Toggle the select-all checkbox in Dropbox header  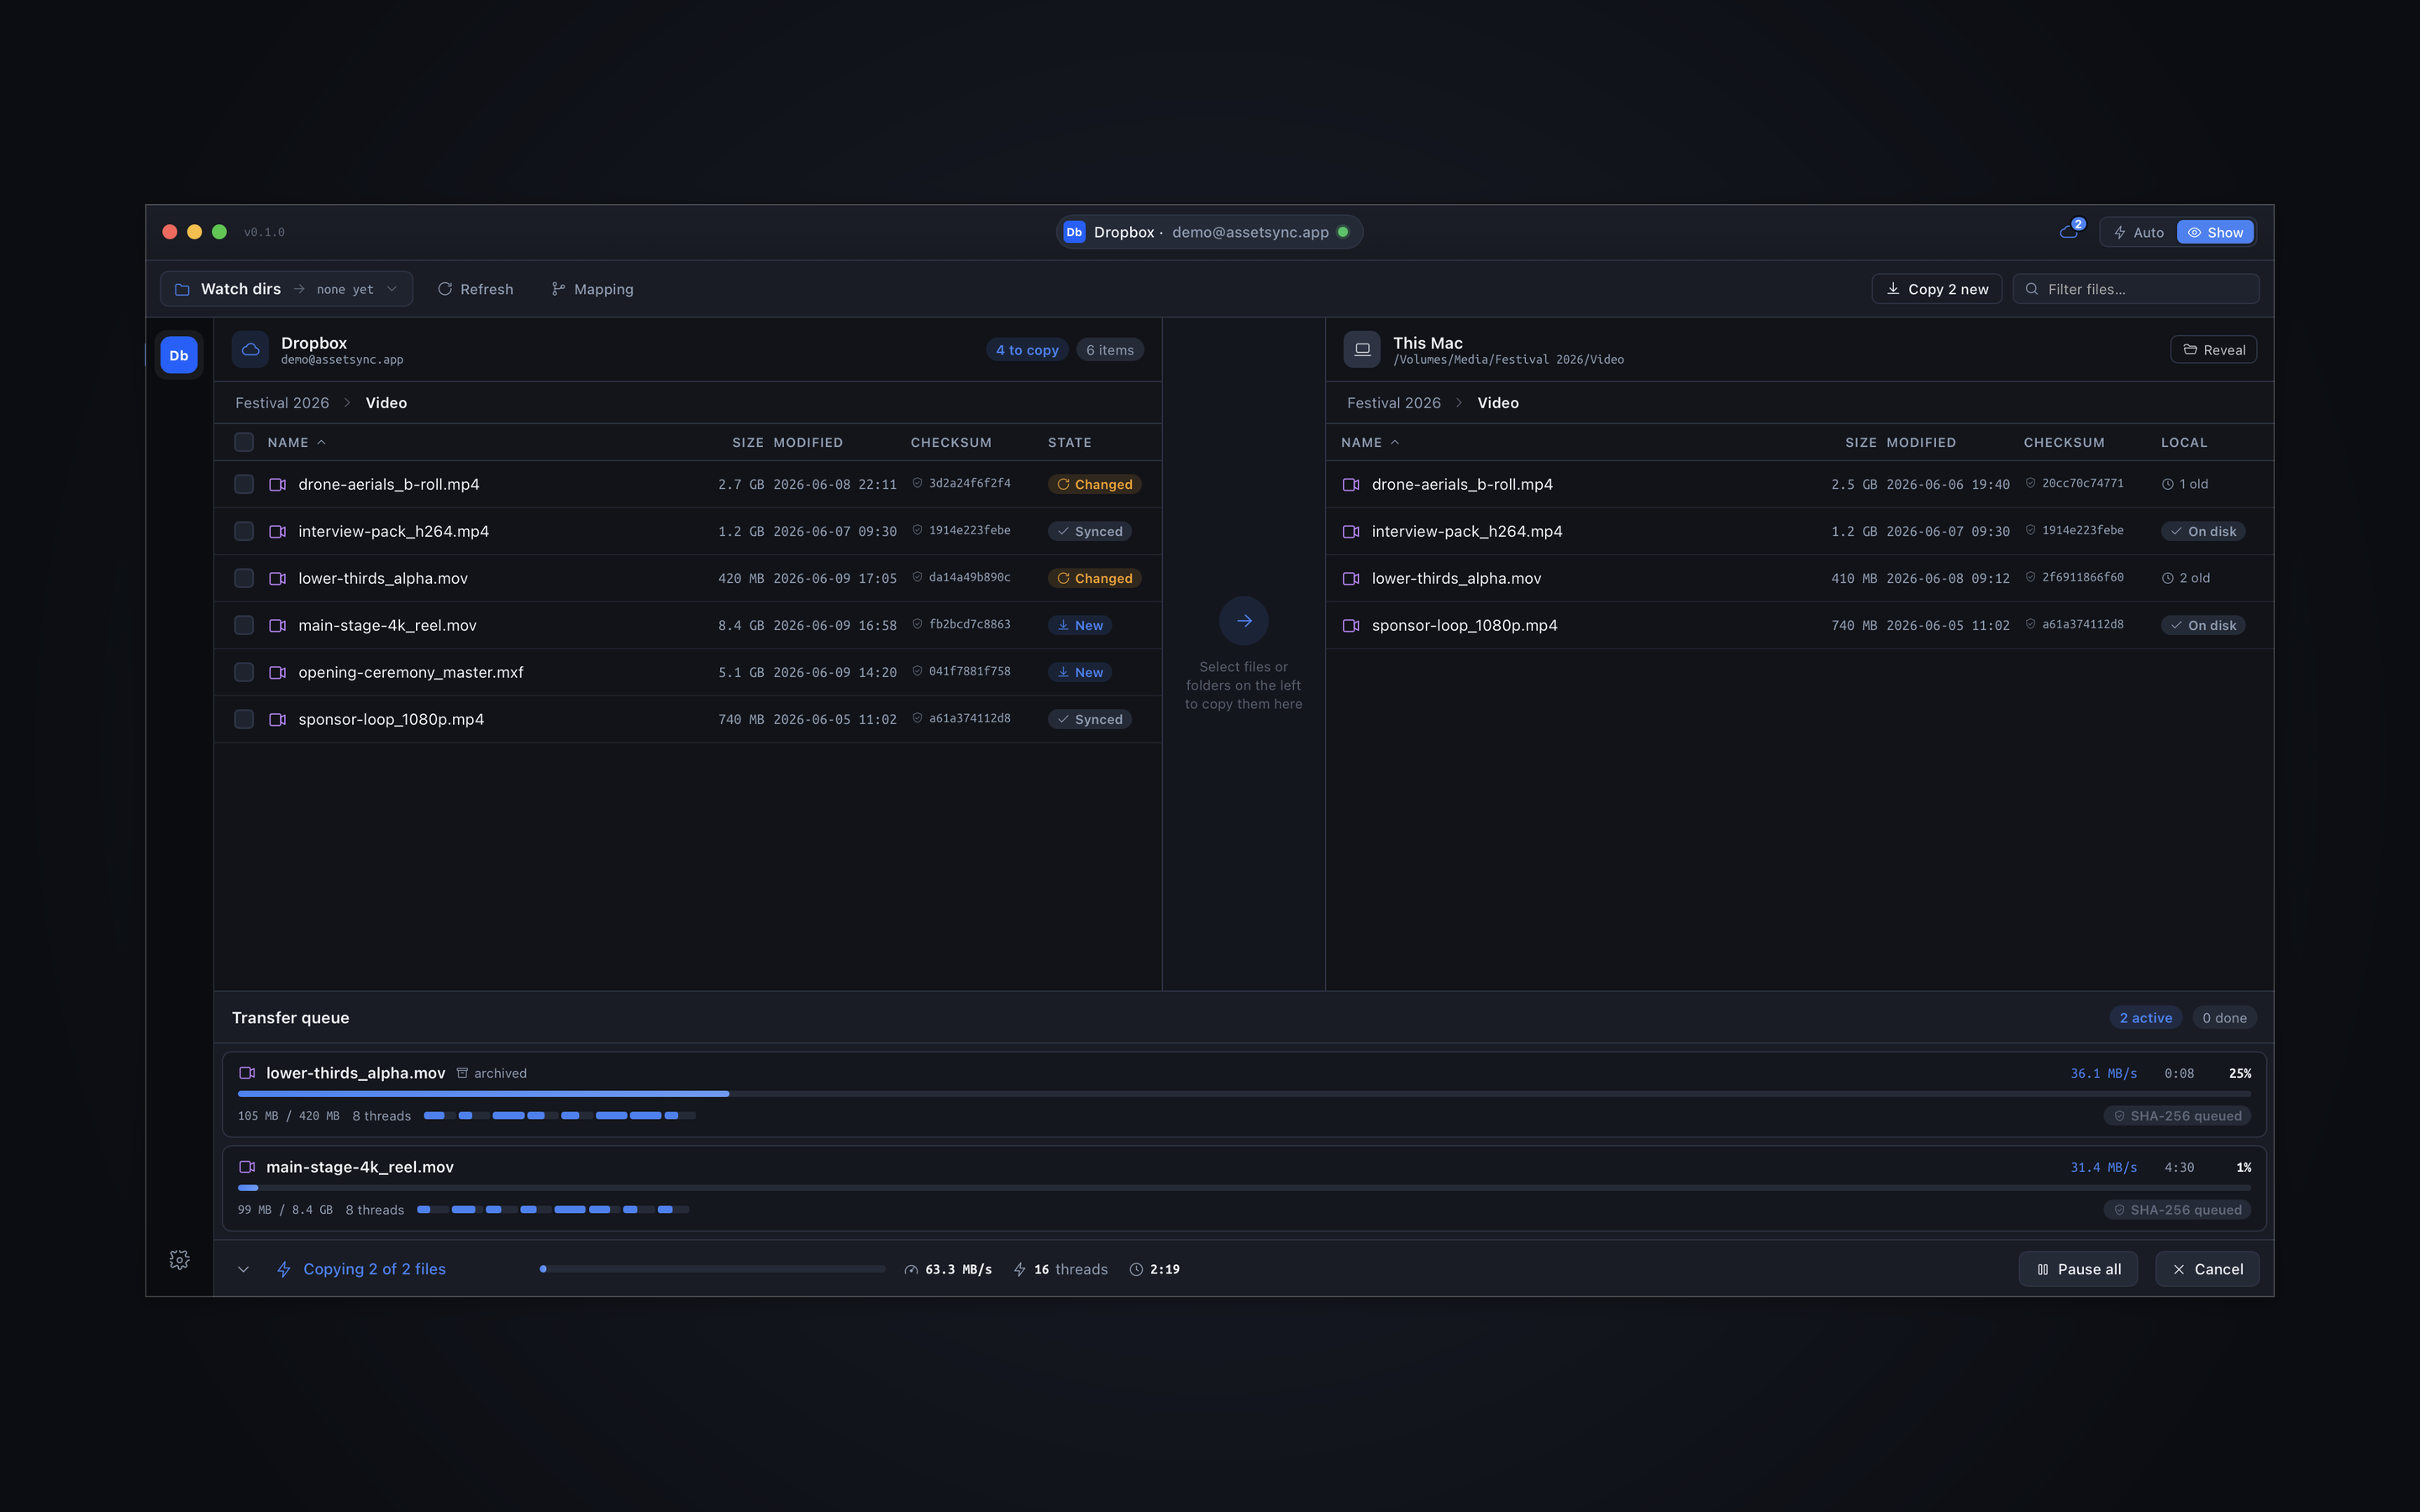[x=244, y=442]
